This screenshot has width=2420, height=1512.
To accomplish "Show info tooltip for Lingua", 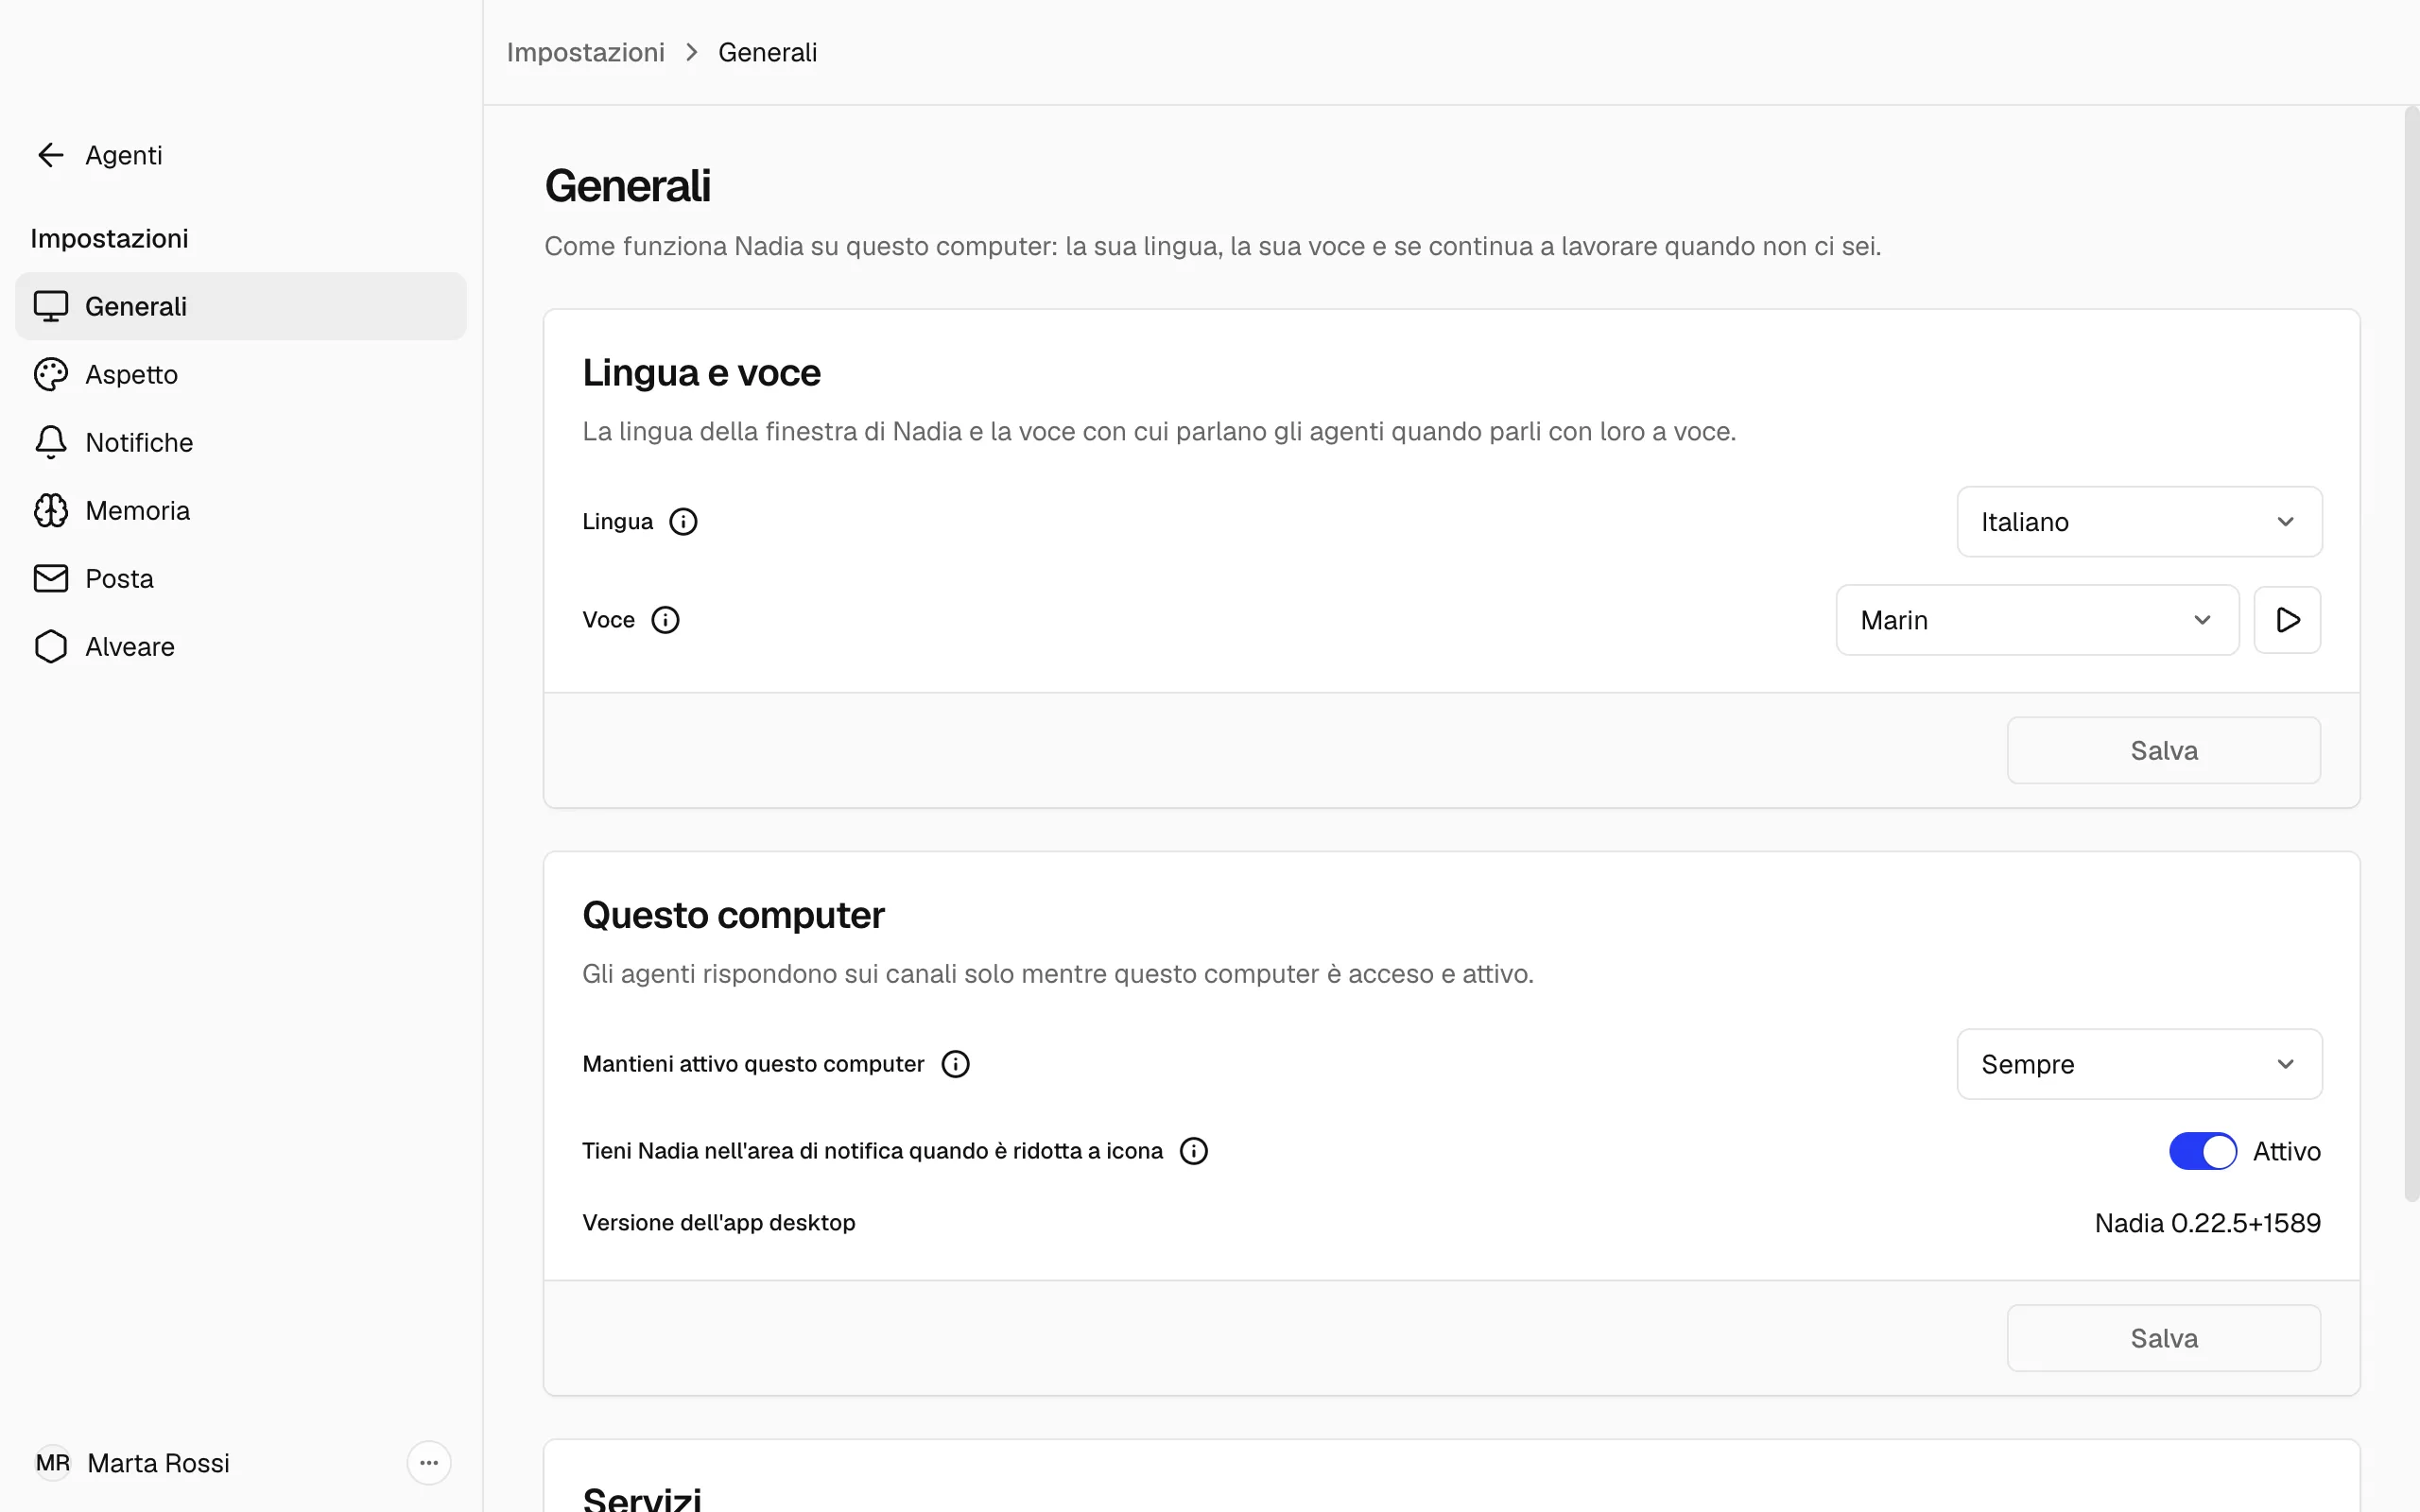I will 683,522.
